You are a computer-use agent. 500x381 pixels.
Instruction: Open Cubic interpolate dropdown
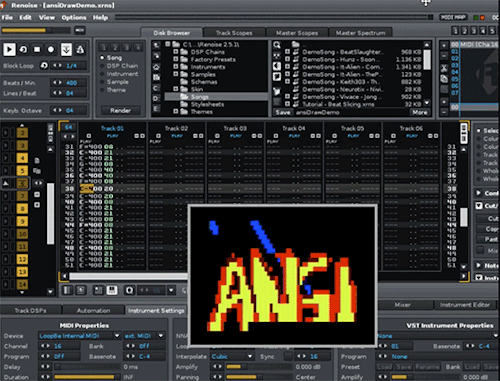pos(232,356)
